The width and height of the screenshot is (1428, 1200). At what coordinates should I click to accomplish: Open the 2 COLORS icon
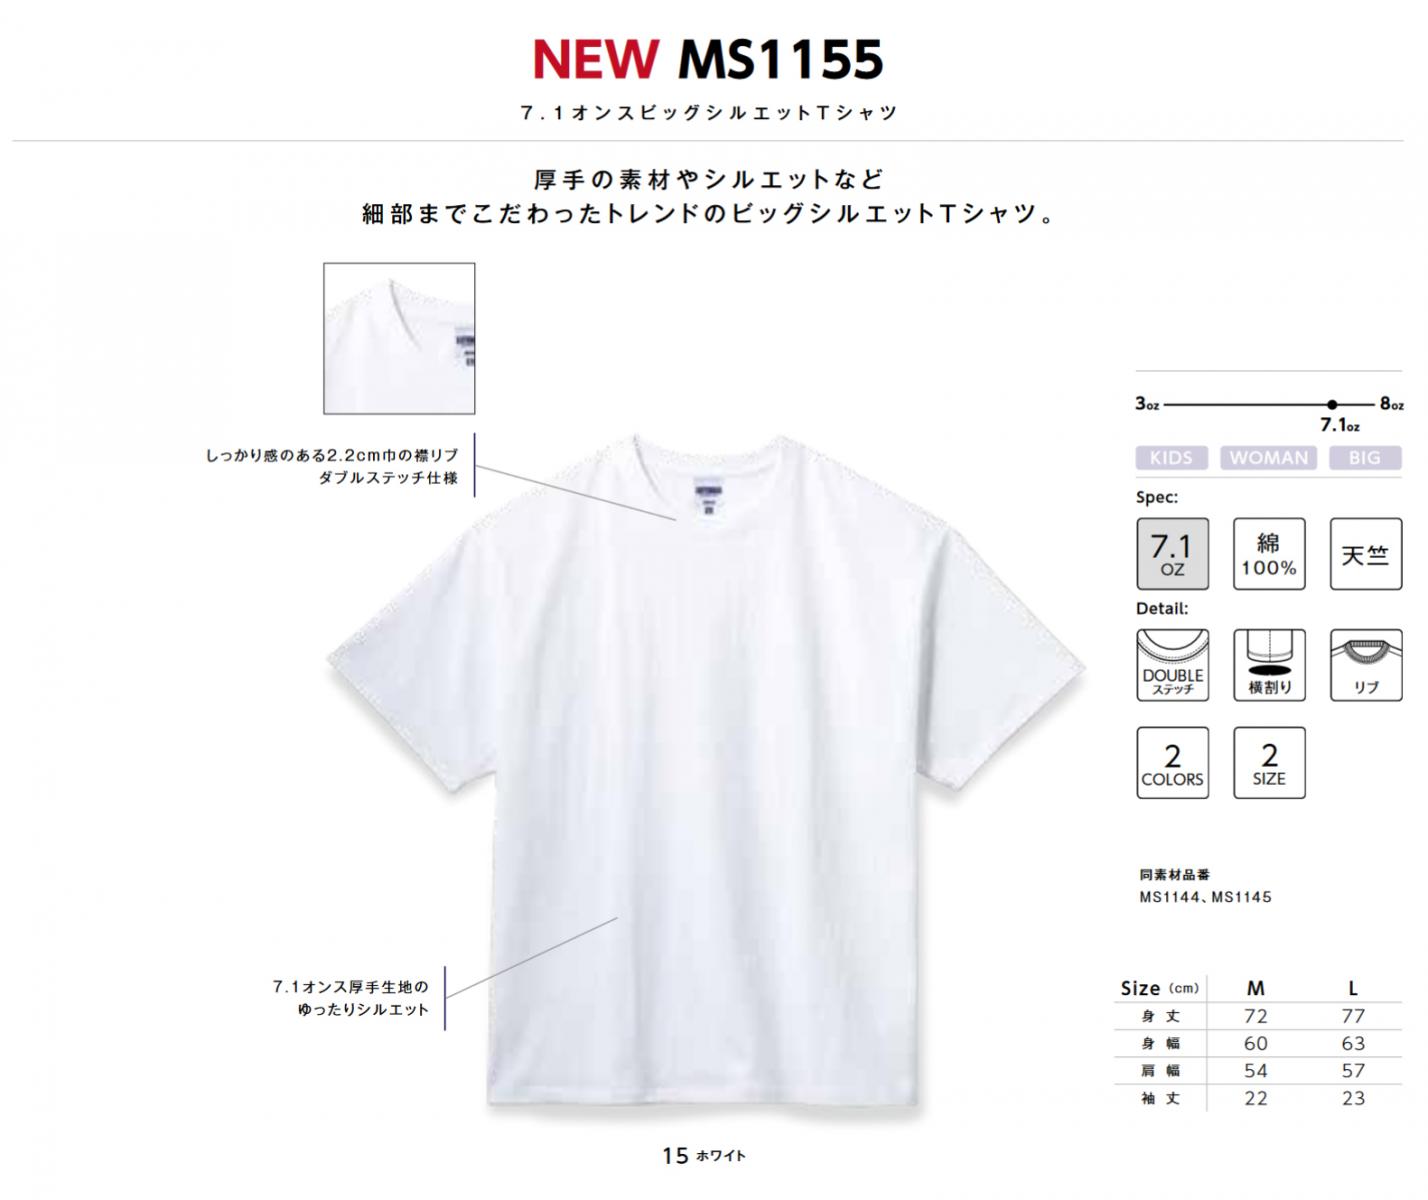(x=1172, y=763)
